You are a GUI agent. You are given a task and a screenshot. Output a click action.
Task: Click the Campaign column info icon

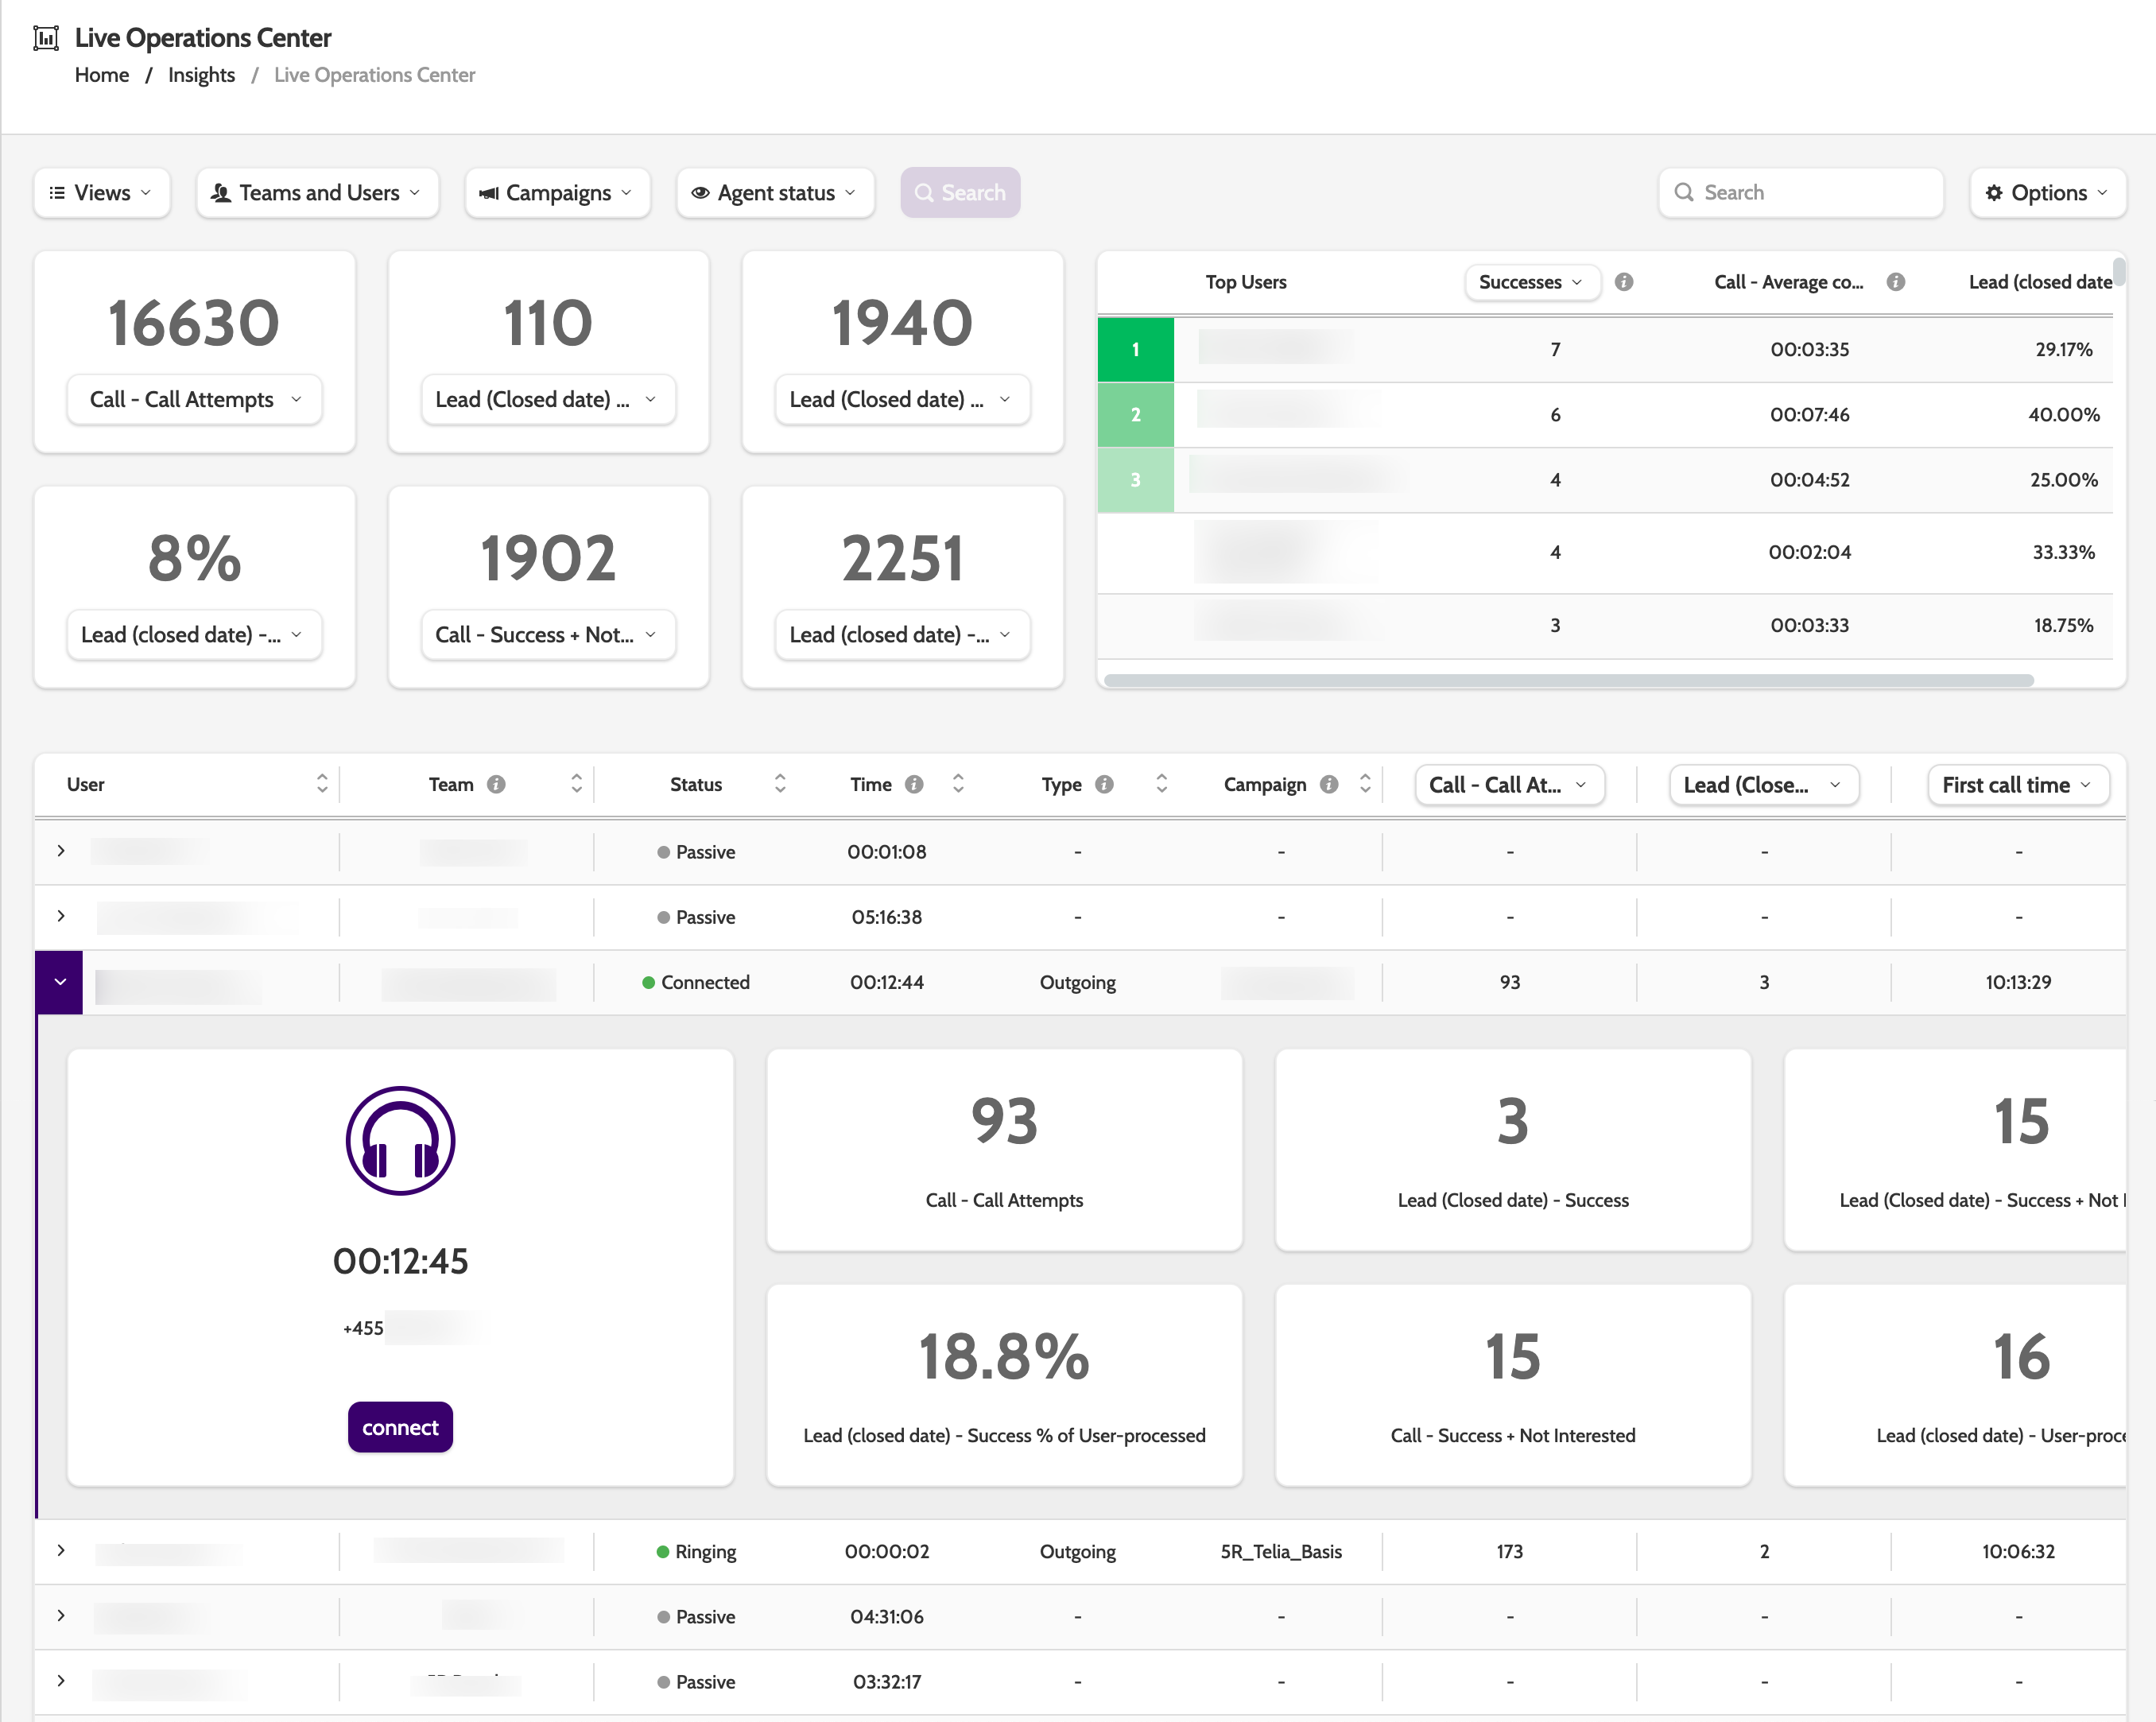(1329, 785)
